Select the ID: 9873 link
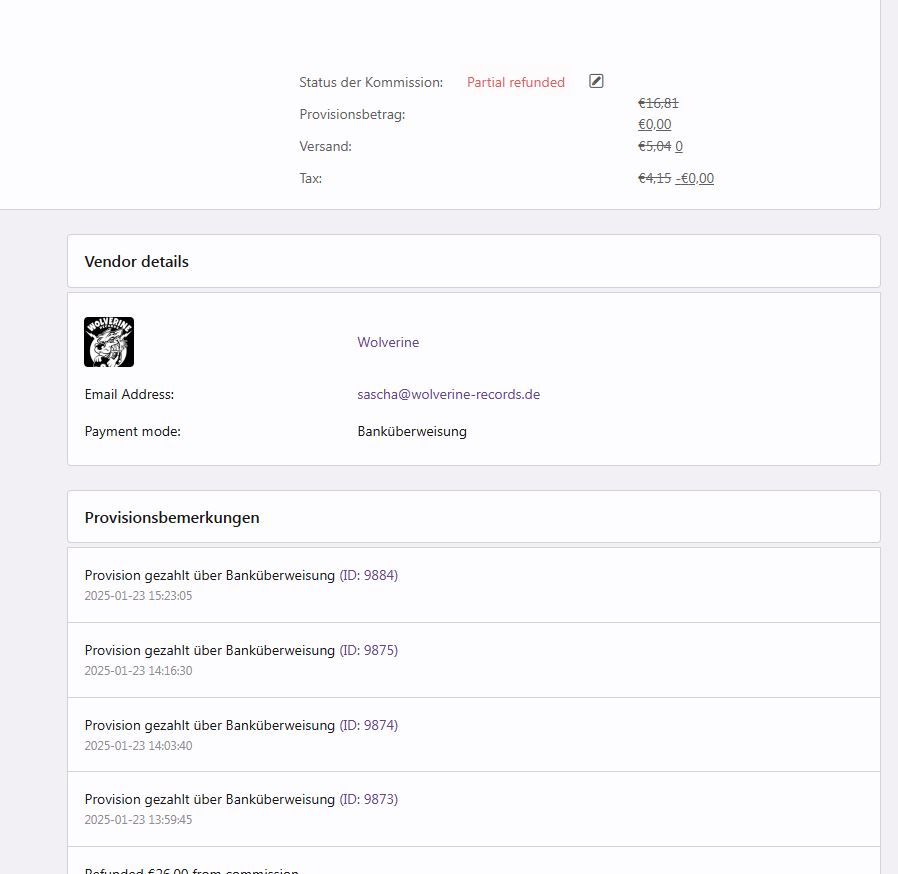 [369, 799]
